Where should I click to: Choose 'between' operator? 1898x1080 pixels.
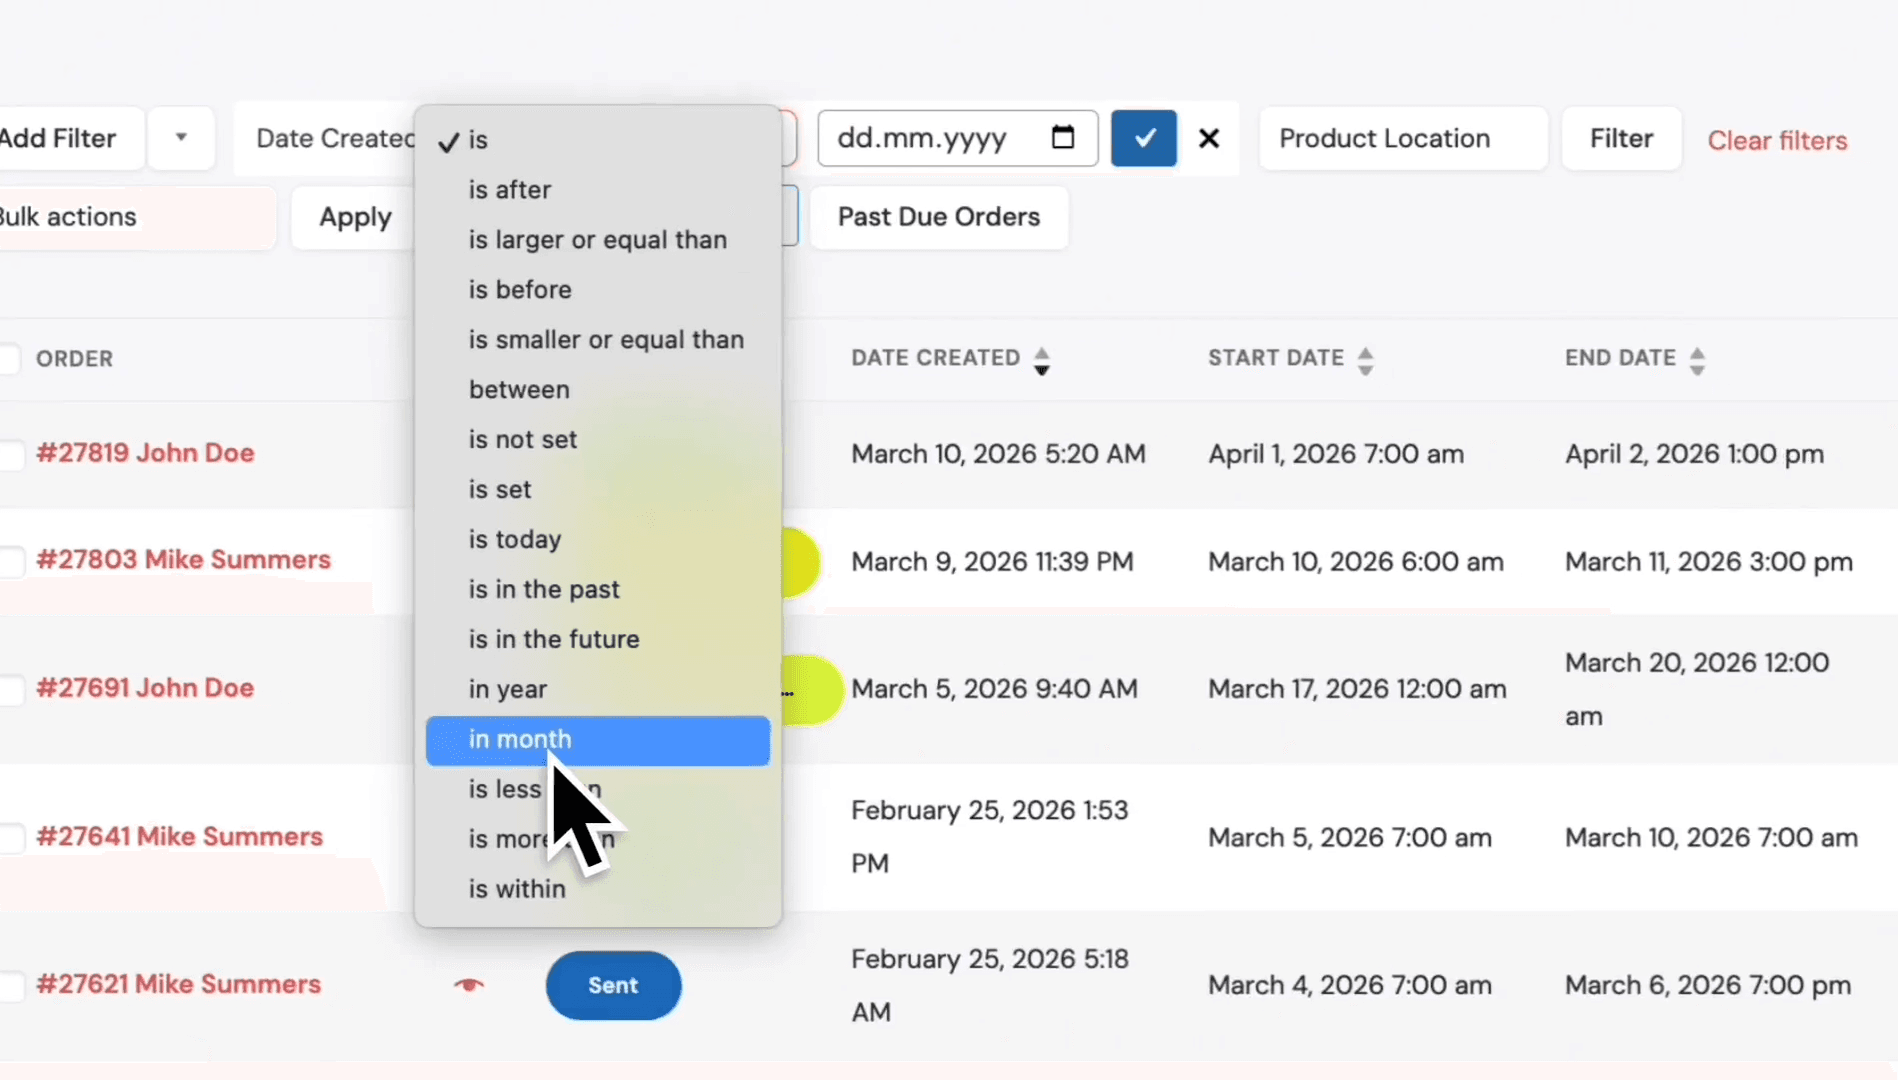(x=598, y=390)
